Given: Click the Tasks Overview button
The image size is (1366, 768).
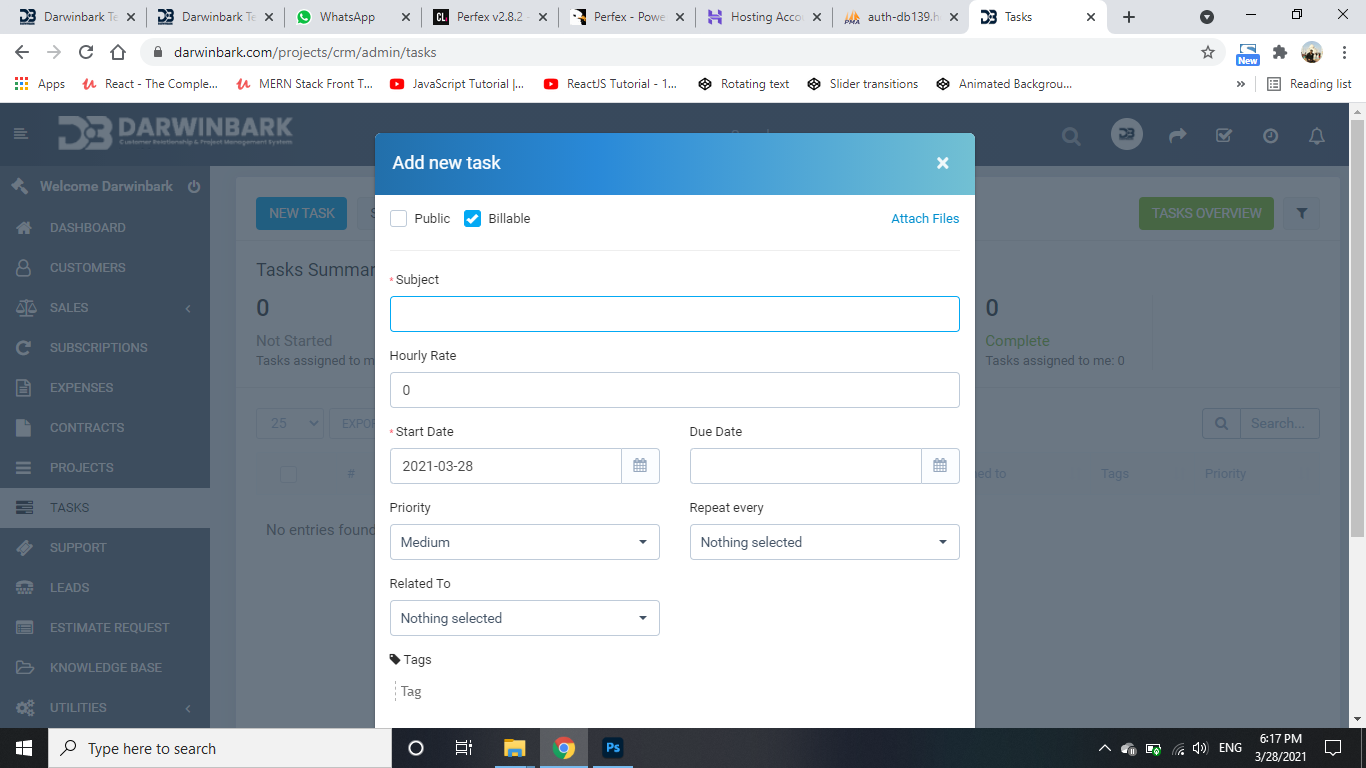Looking at the screenshot, I should (1206, 213).
